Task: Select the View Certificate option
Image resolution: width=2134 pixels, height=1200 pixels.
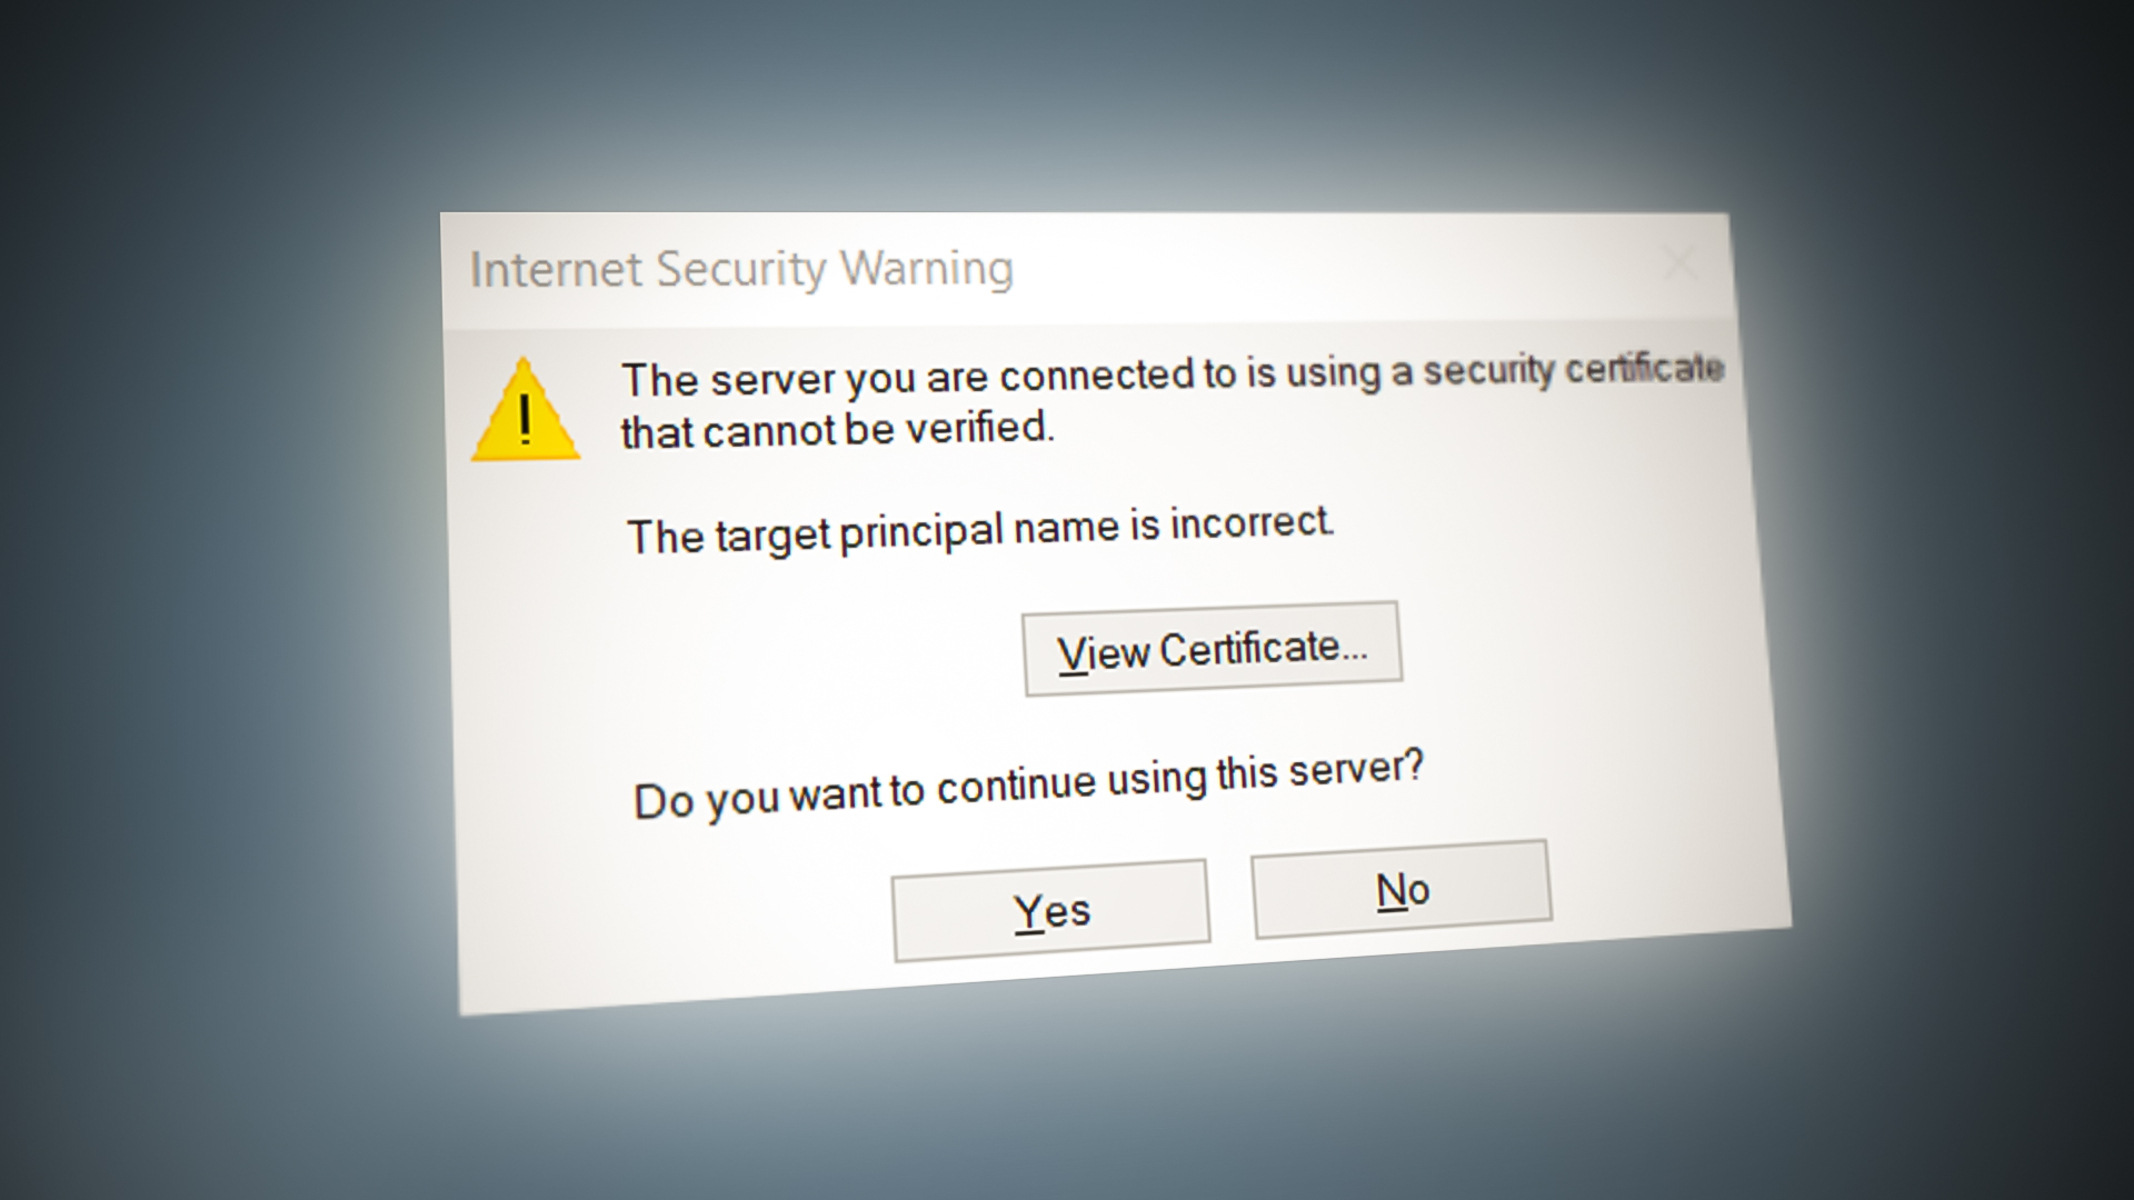Action: 1209,648
